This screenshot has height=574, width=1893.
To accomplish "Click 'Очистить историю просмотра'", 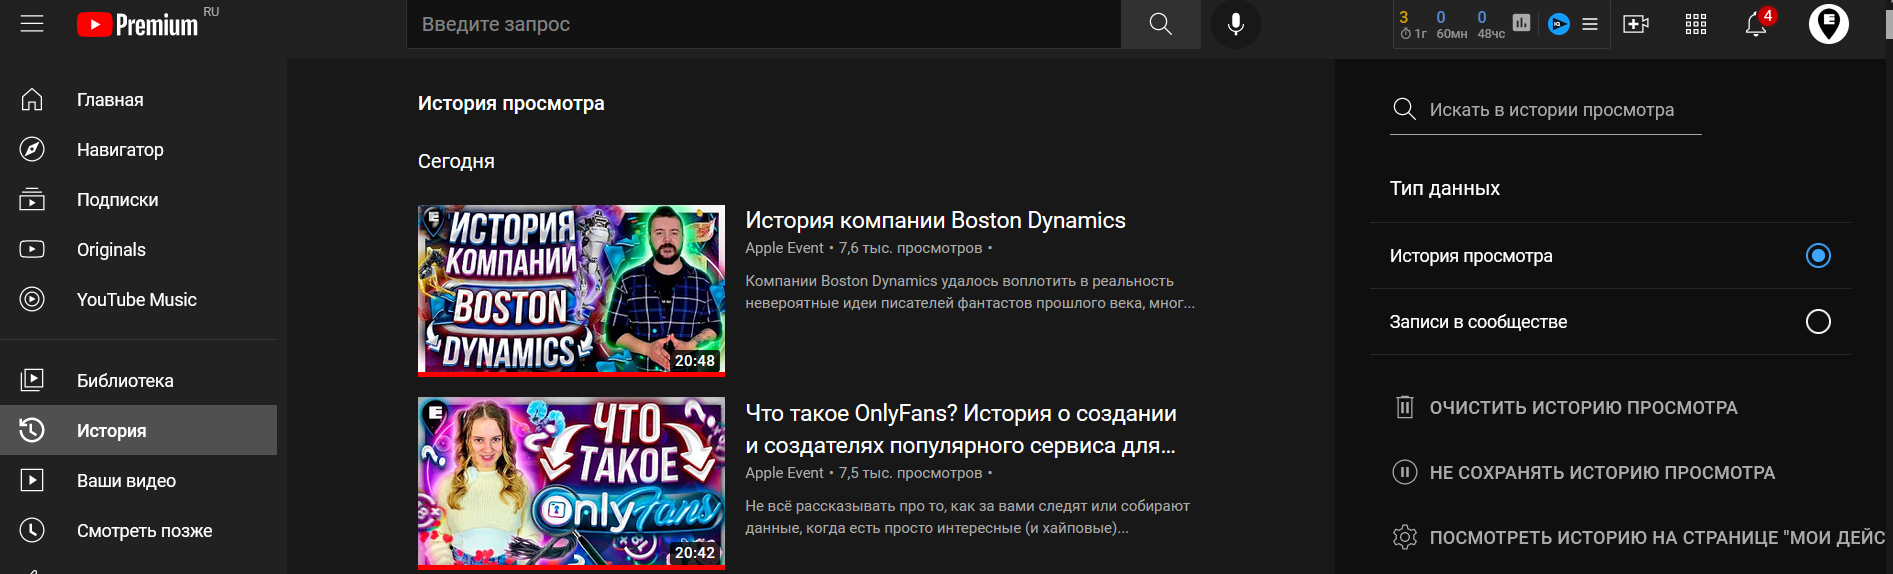I will 1582,408.
